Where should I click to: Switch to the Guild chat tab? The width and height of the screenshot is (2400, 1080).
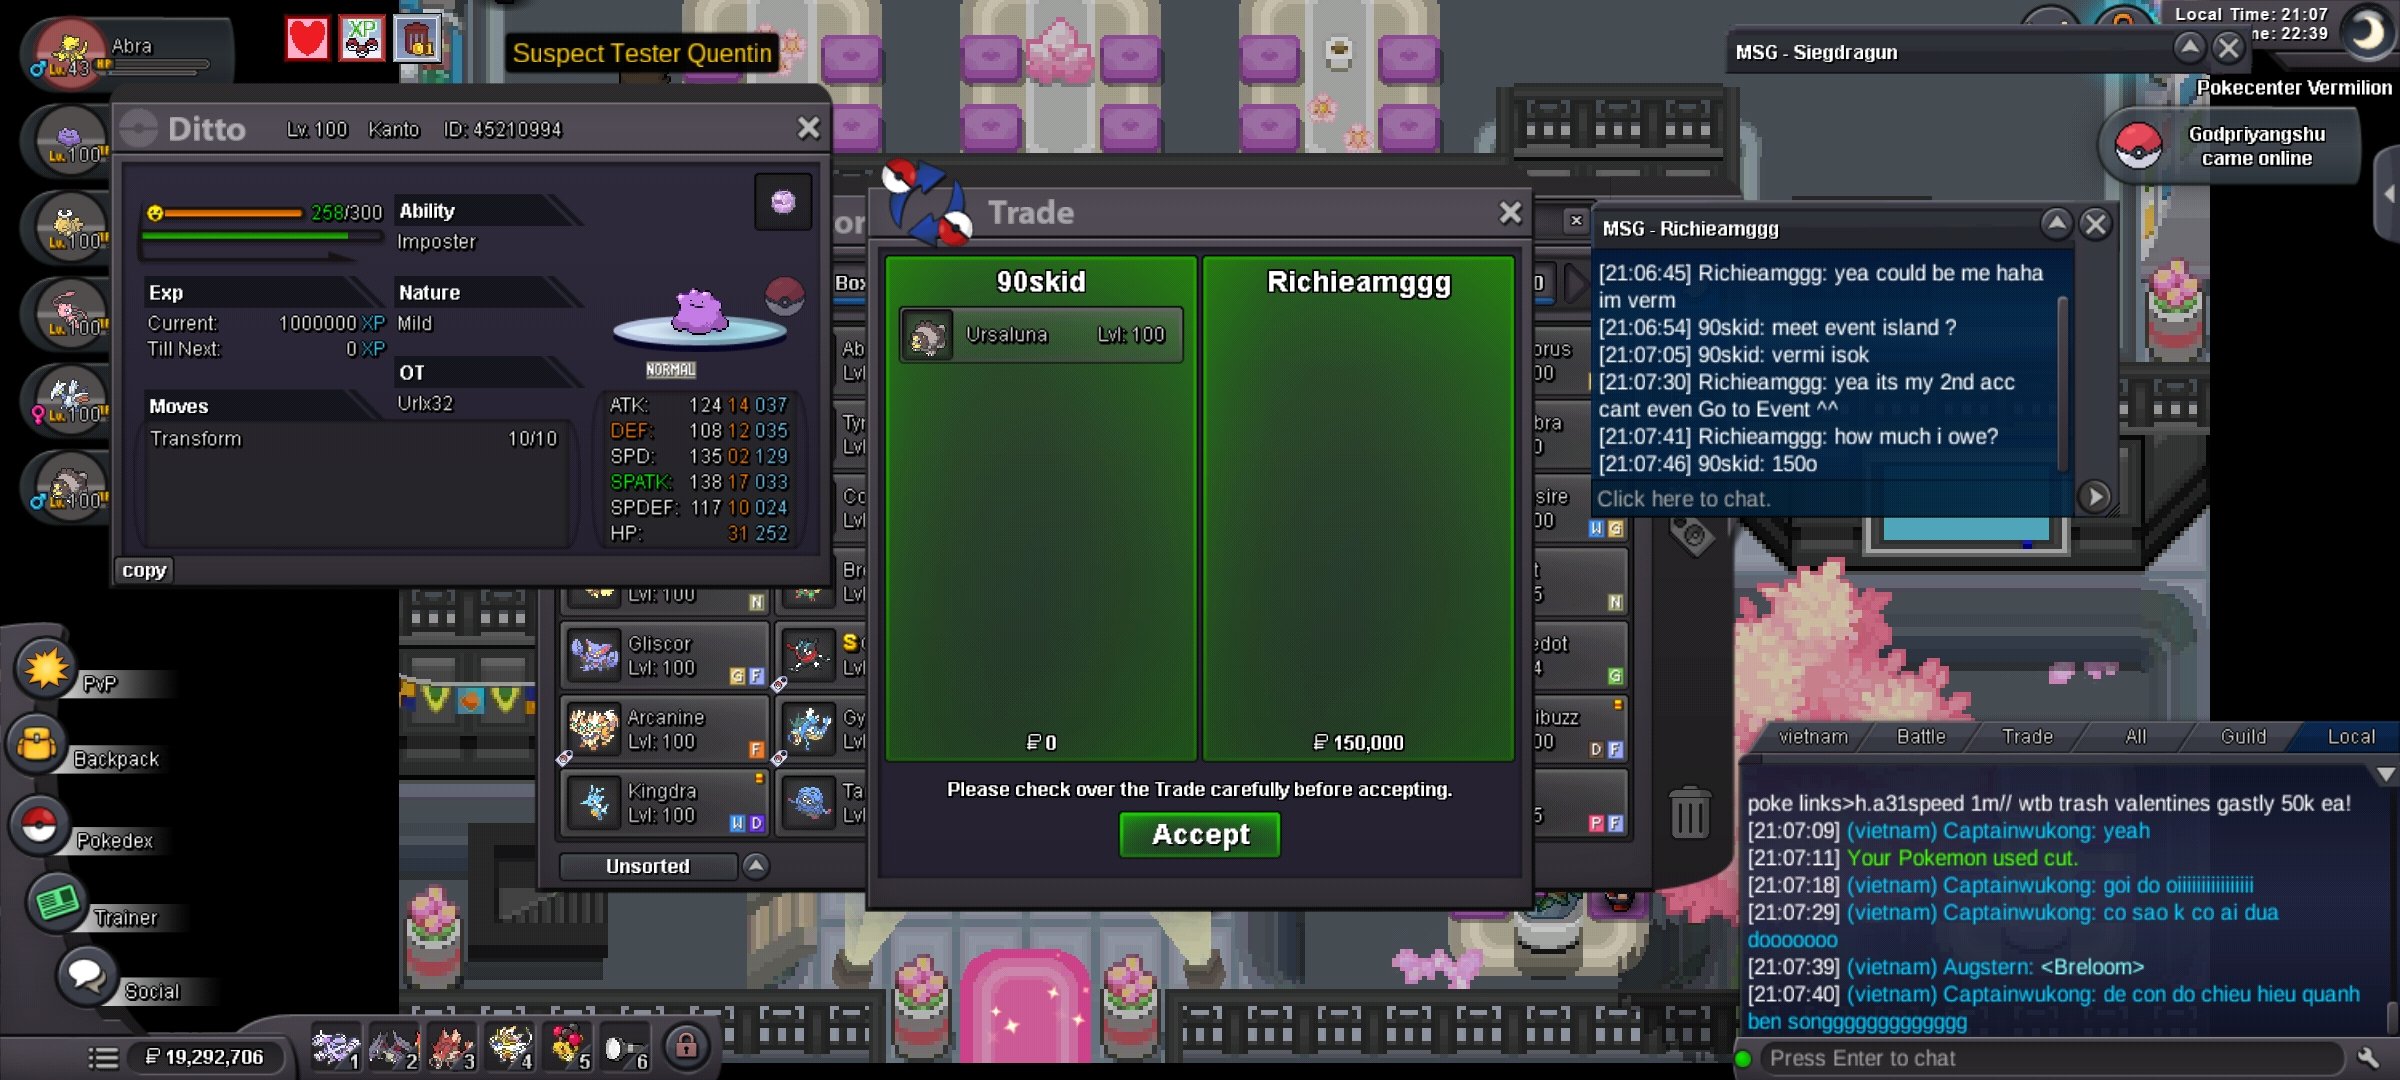[2243, 737]
